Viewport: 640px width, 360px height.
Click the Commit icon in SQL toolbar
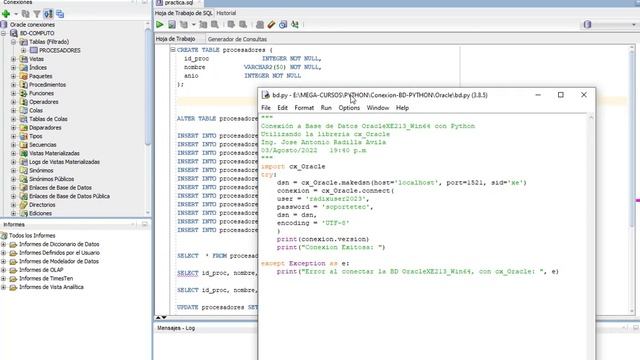[x=231, y=24]
